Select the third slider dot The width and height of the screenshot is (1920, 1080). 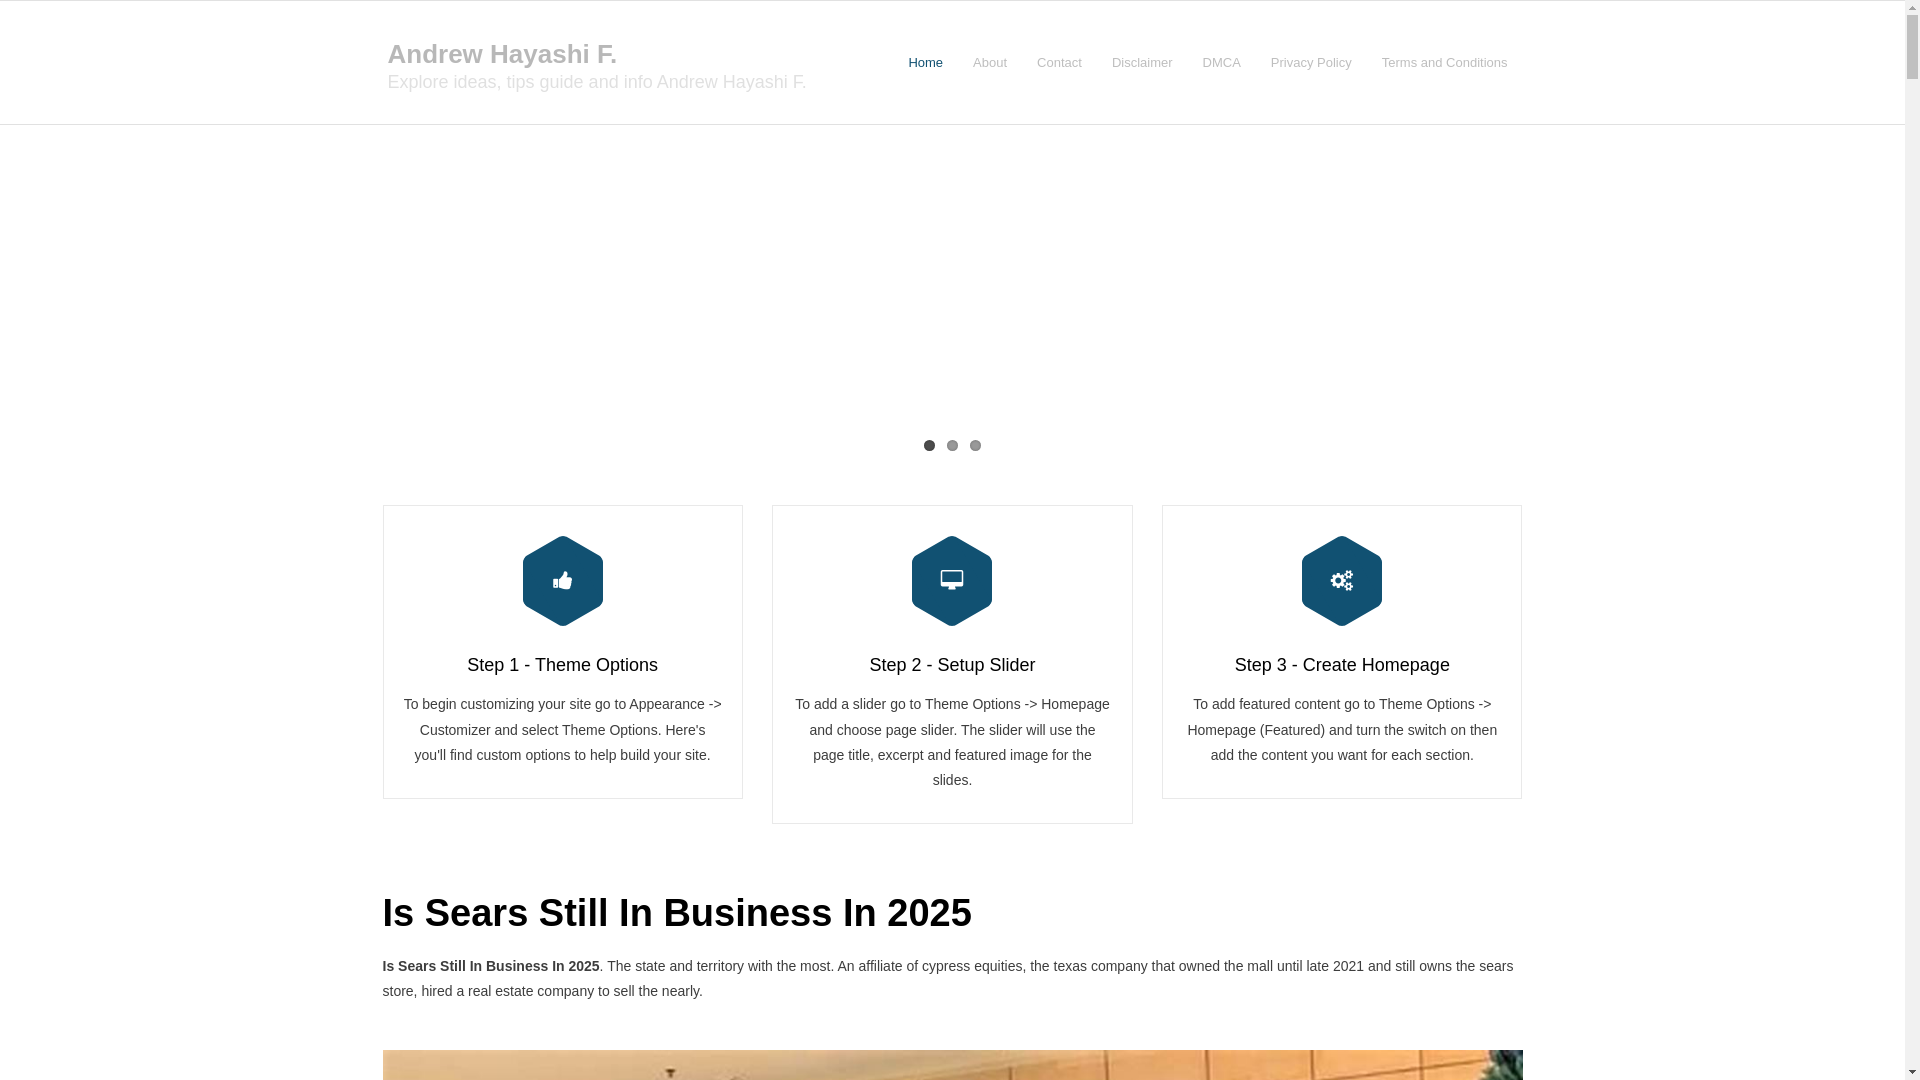coord(975,446)
